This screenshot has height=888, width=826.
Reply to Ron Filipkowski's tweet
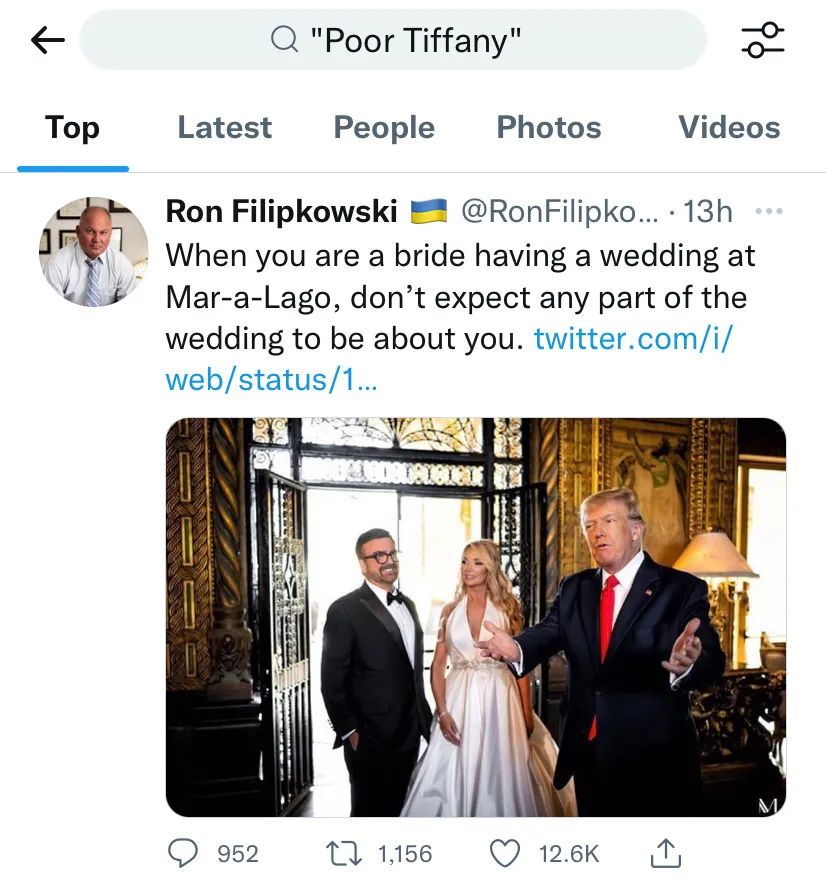point(184,853)
